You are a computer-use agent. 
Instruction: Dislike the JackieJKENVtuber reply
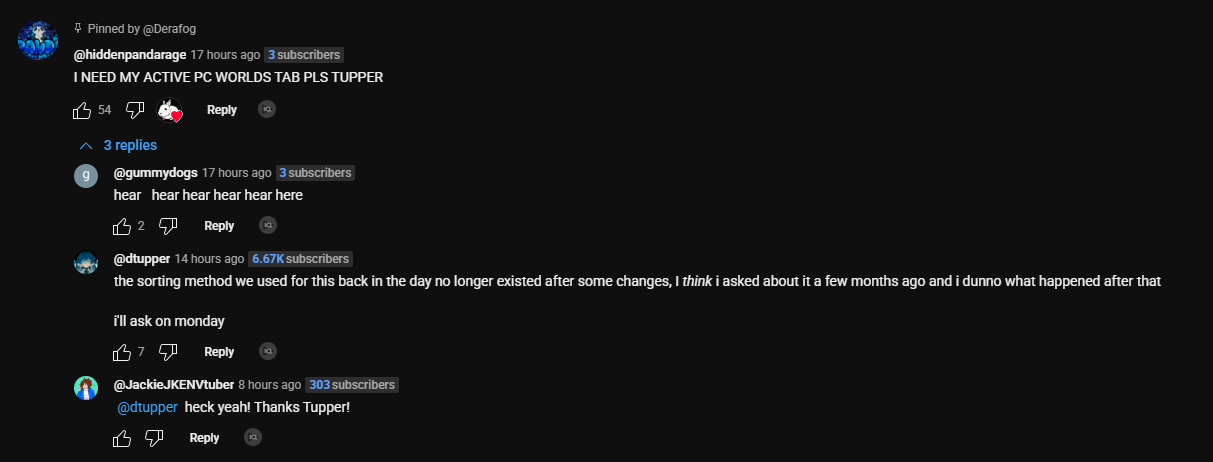[154, 438]
